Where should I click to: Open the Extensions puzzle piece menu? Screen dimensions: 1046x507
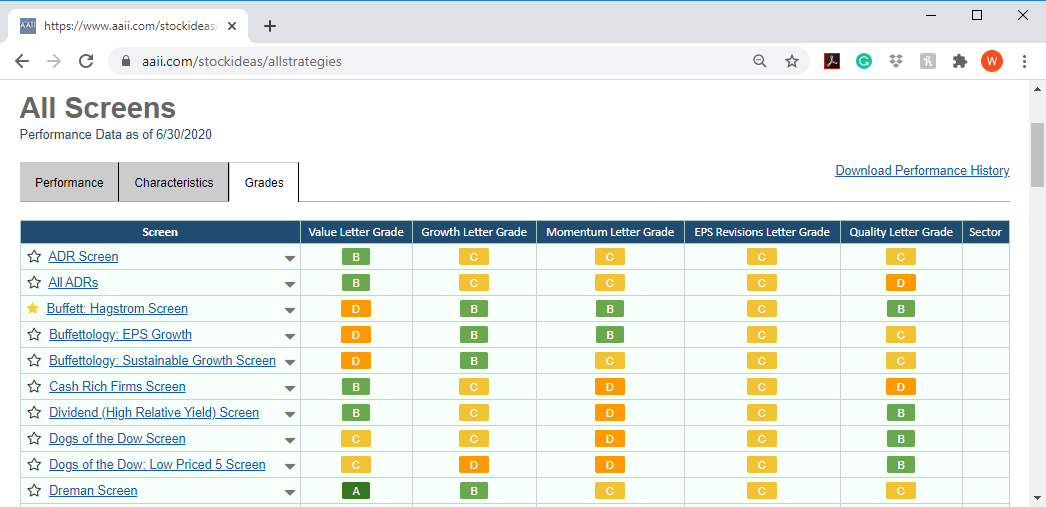click(960, 61)
